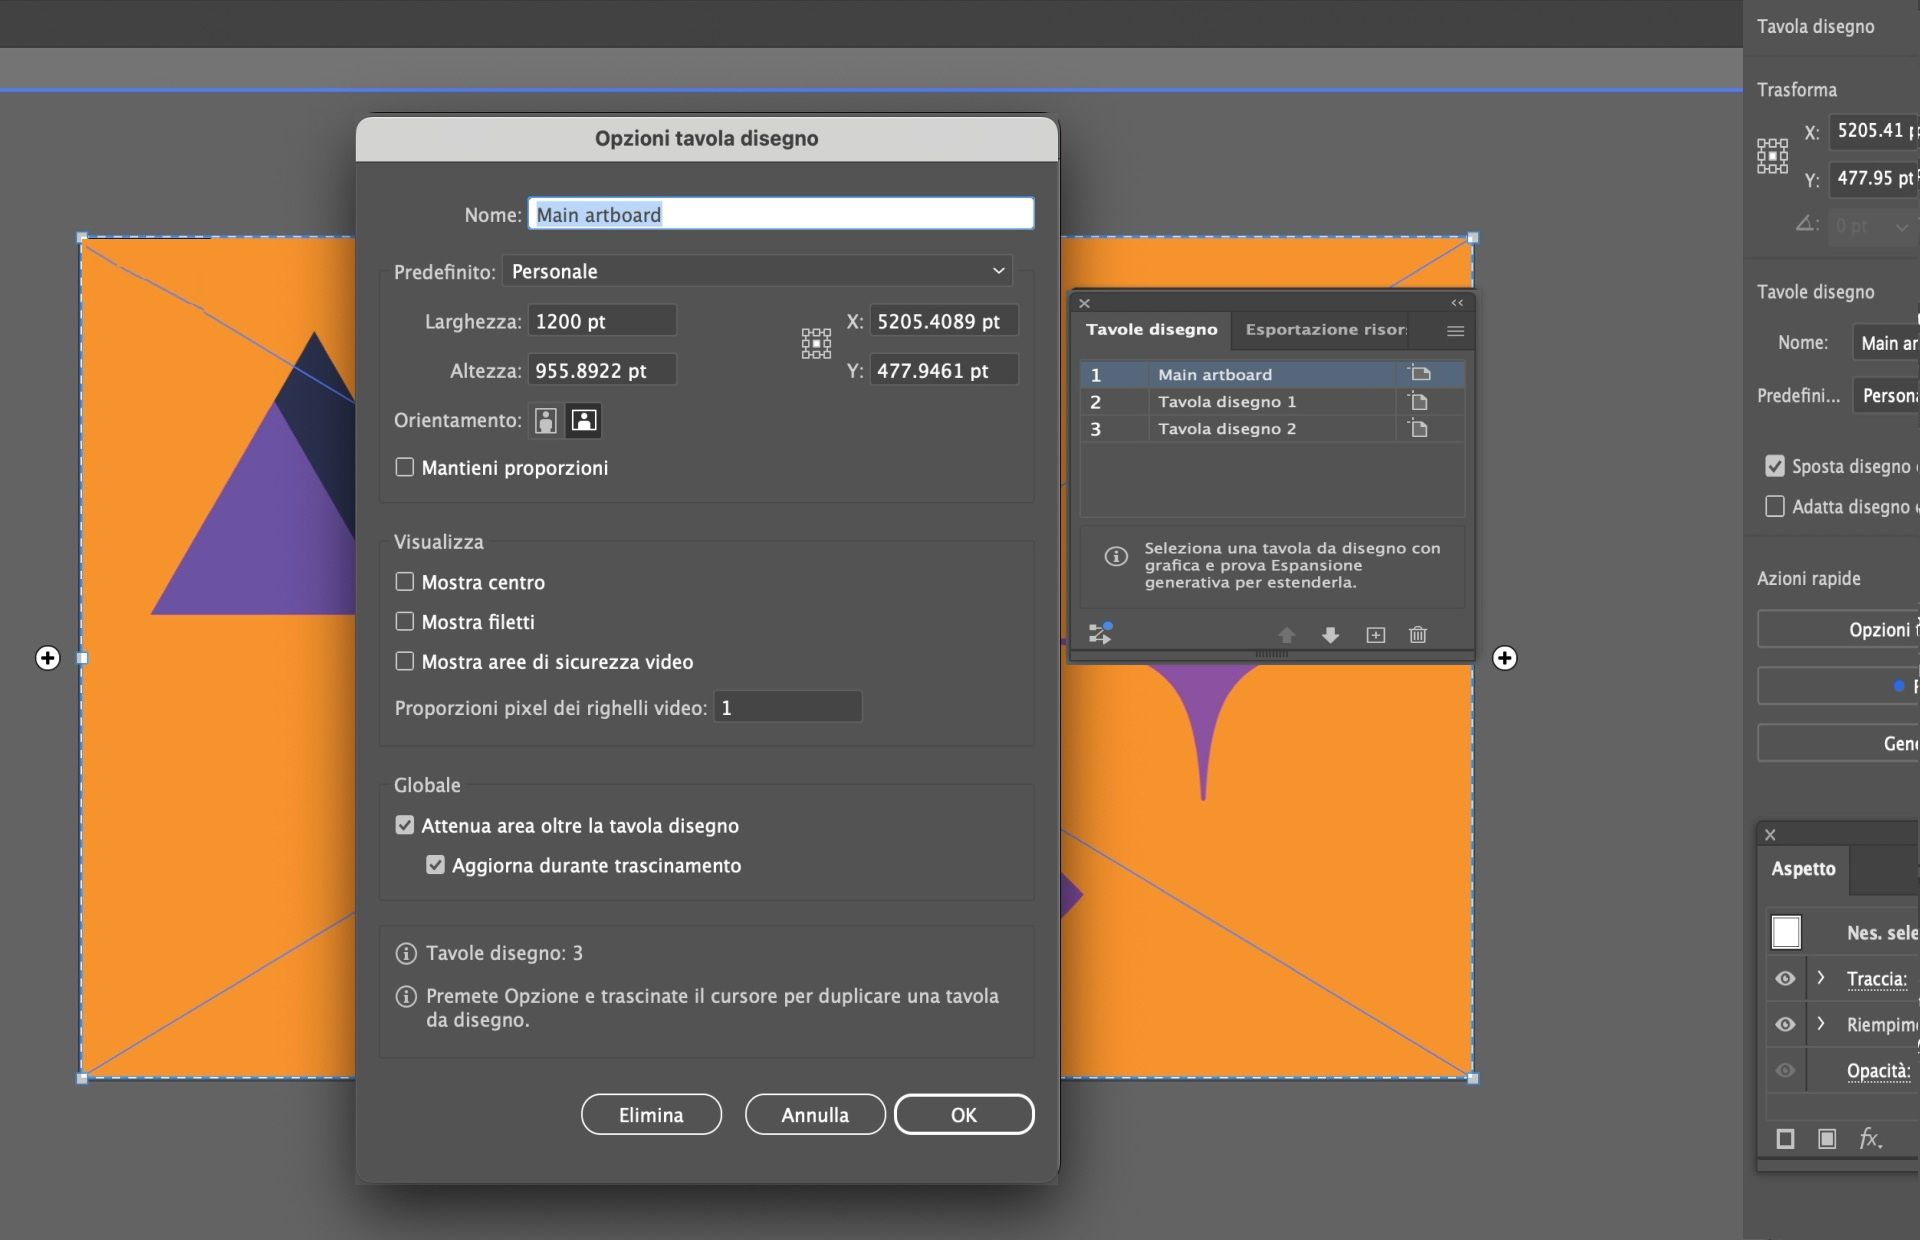
Task: Select portrait orientation icon
Action: pyautogui.click(x=545, y=421)
